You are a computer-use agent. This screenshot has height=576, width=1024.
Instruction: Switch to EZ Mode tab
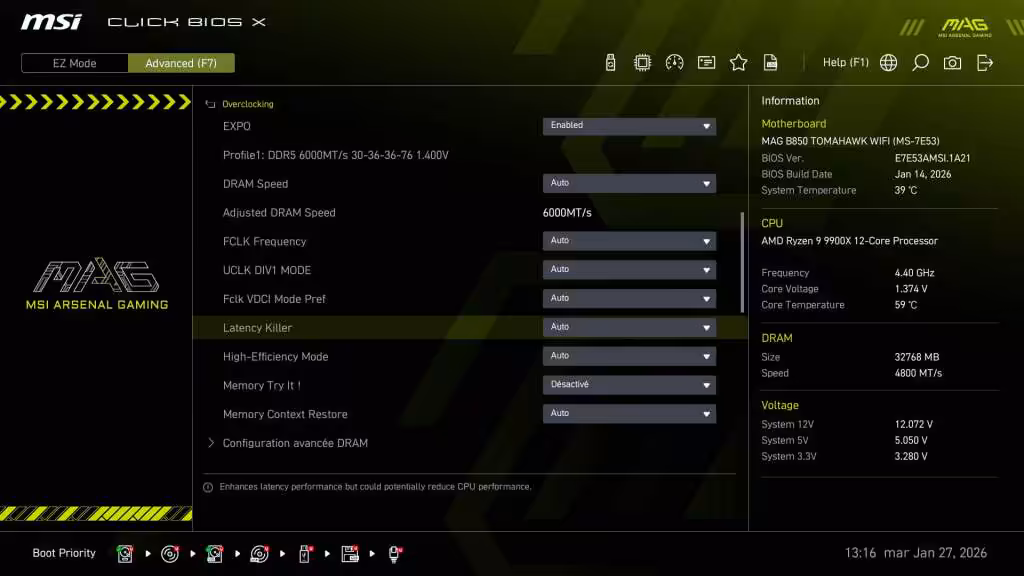pos(73,62)
